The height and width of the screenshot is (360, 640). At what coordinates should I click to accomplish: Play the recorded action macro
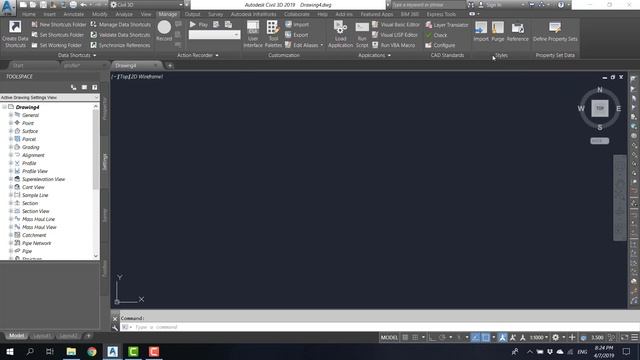(x=198, y=24)
